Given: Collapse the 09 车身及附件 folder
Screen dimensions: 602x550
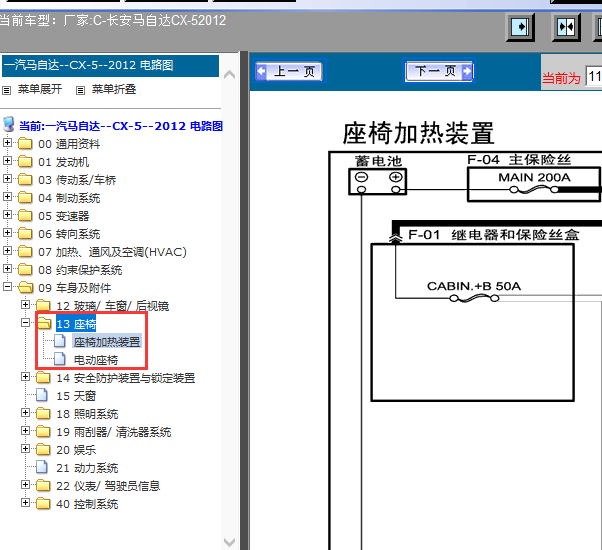Looking at the screenshot, I should pos(7,286).
